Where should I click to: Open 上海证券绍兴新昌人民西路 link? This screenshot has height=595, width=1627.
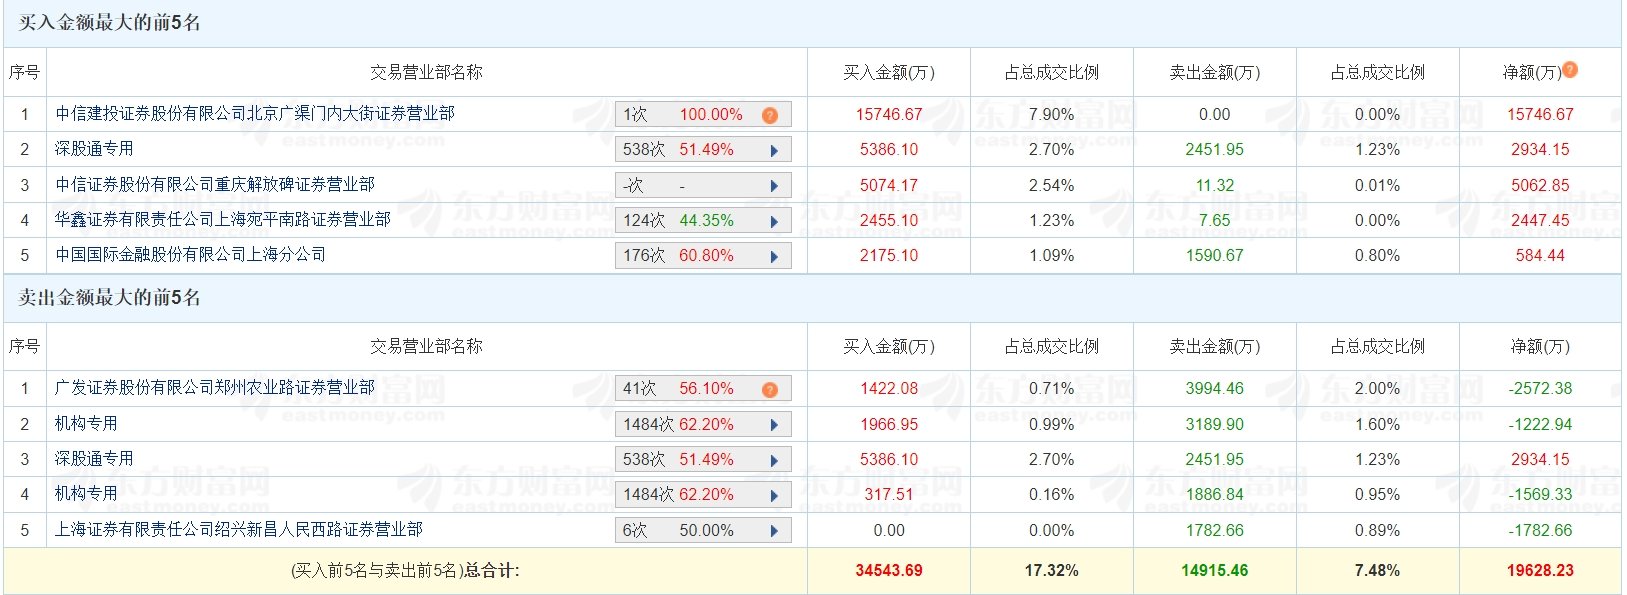click(x=238, y=529)
